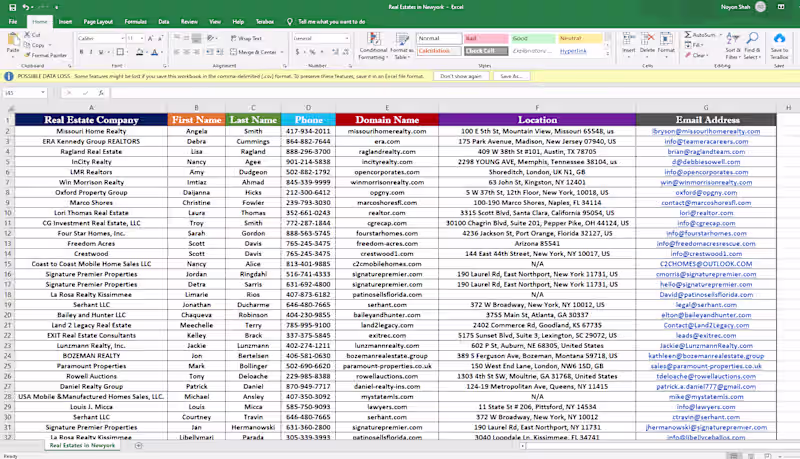Click the Increase Decimal icon
The image size is (800, 459).
335,52
